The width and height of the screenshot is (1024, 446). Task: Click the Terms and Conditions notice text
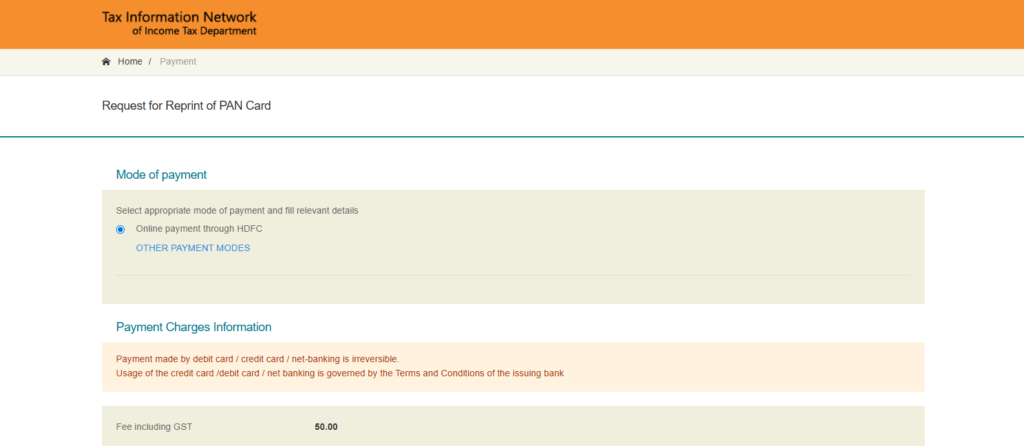[340, 373]
